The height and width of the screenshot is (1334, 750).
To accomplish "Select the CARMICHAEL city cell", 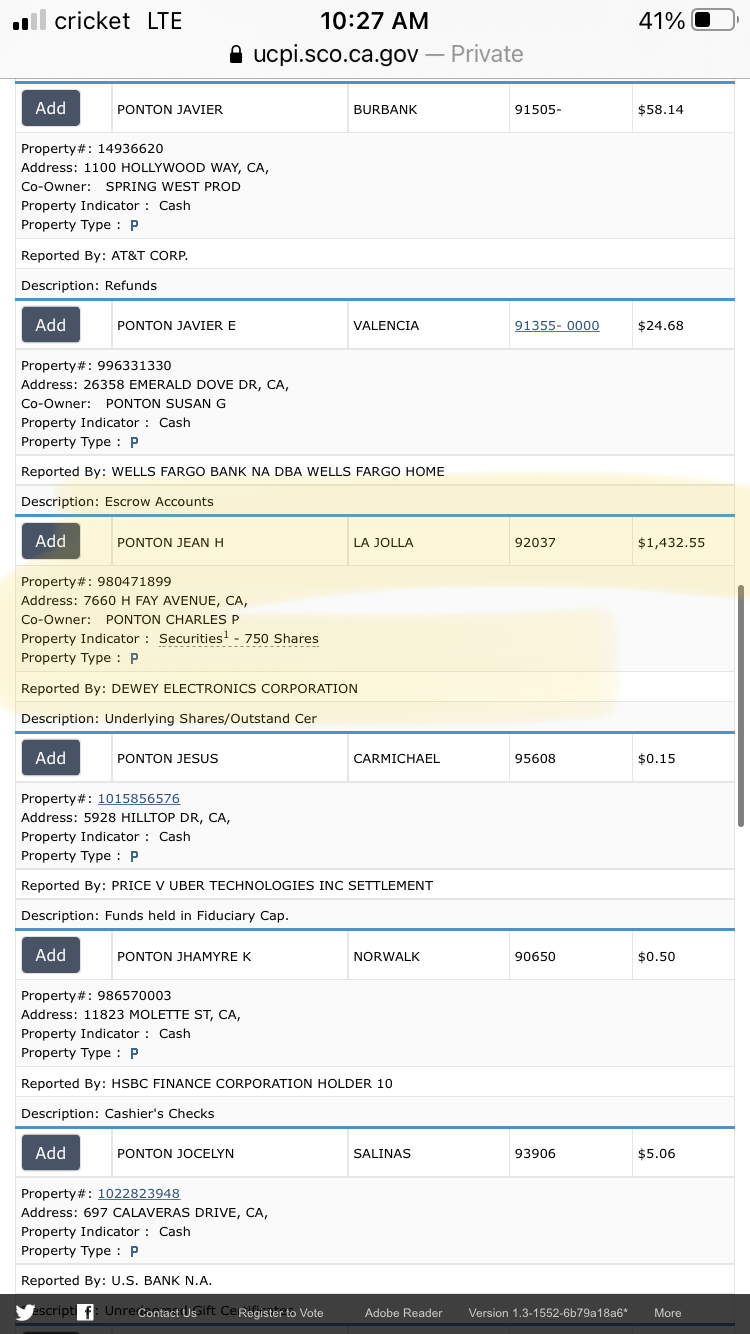I will 427,758.
